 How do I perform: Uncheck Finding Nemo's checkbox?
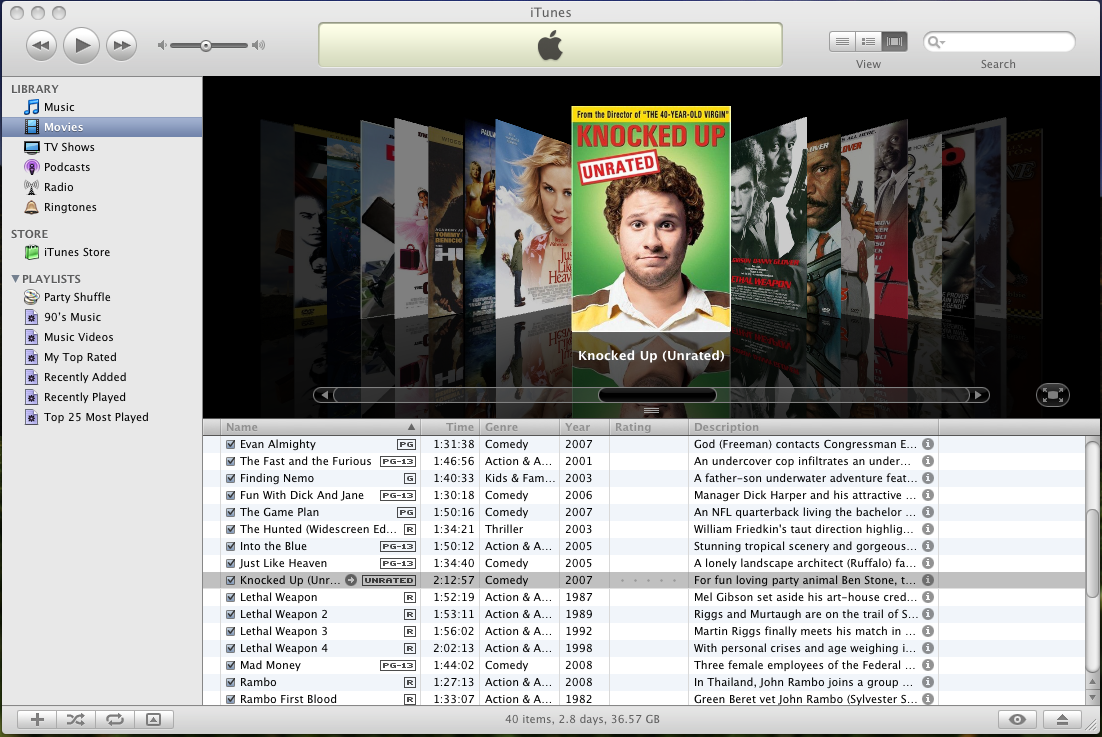pos(231,478)
